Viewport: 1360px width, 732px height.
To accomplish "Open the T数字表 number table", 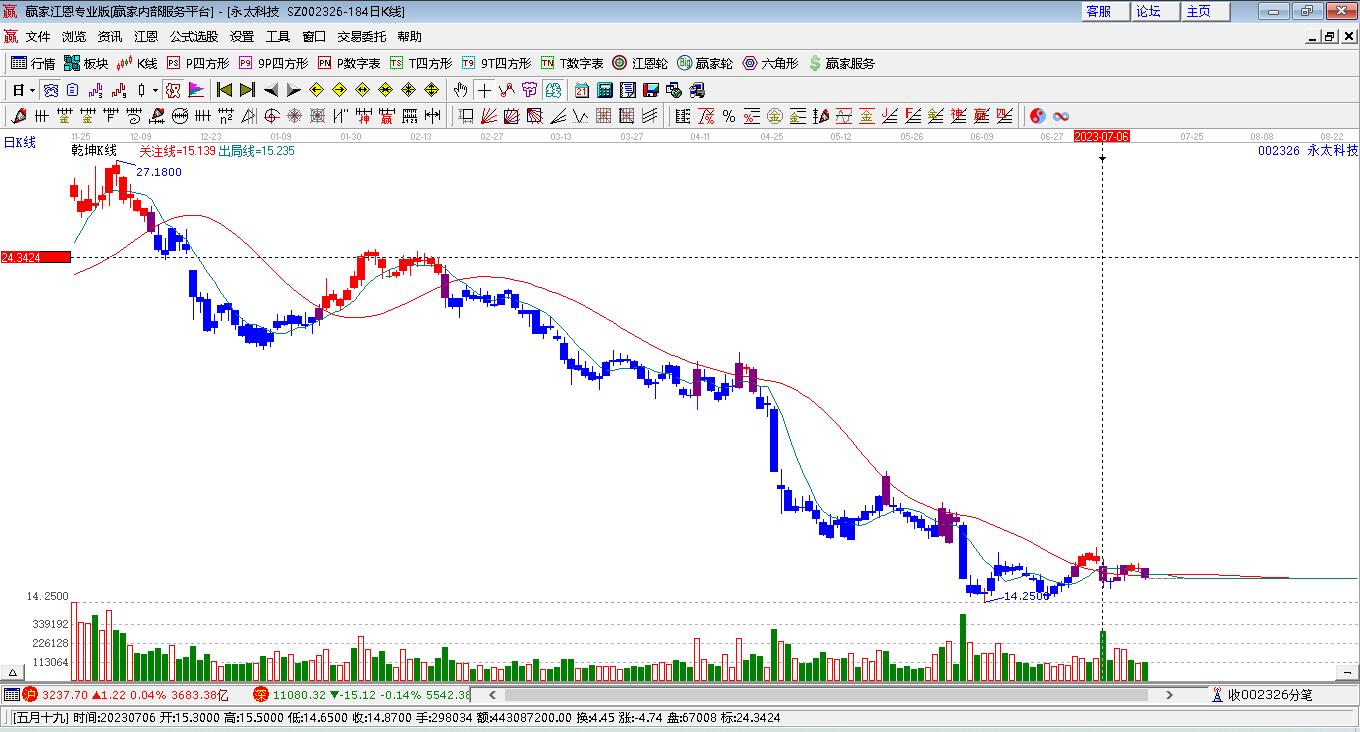I will (x=572, y=63).
